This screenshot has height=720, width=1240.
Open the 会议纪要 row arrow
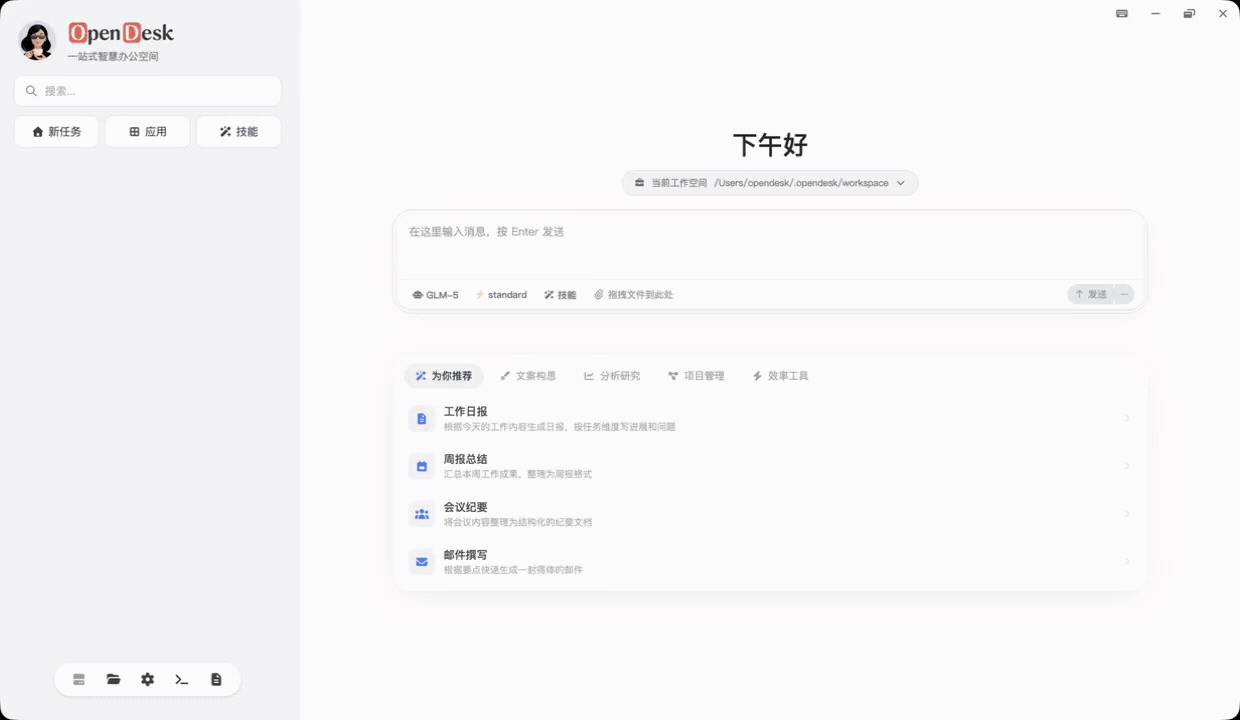(1127, 514)
